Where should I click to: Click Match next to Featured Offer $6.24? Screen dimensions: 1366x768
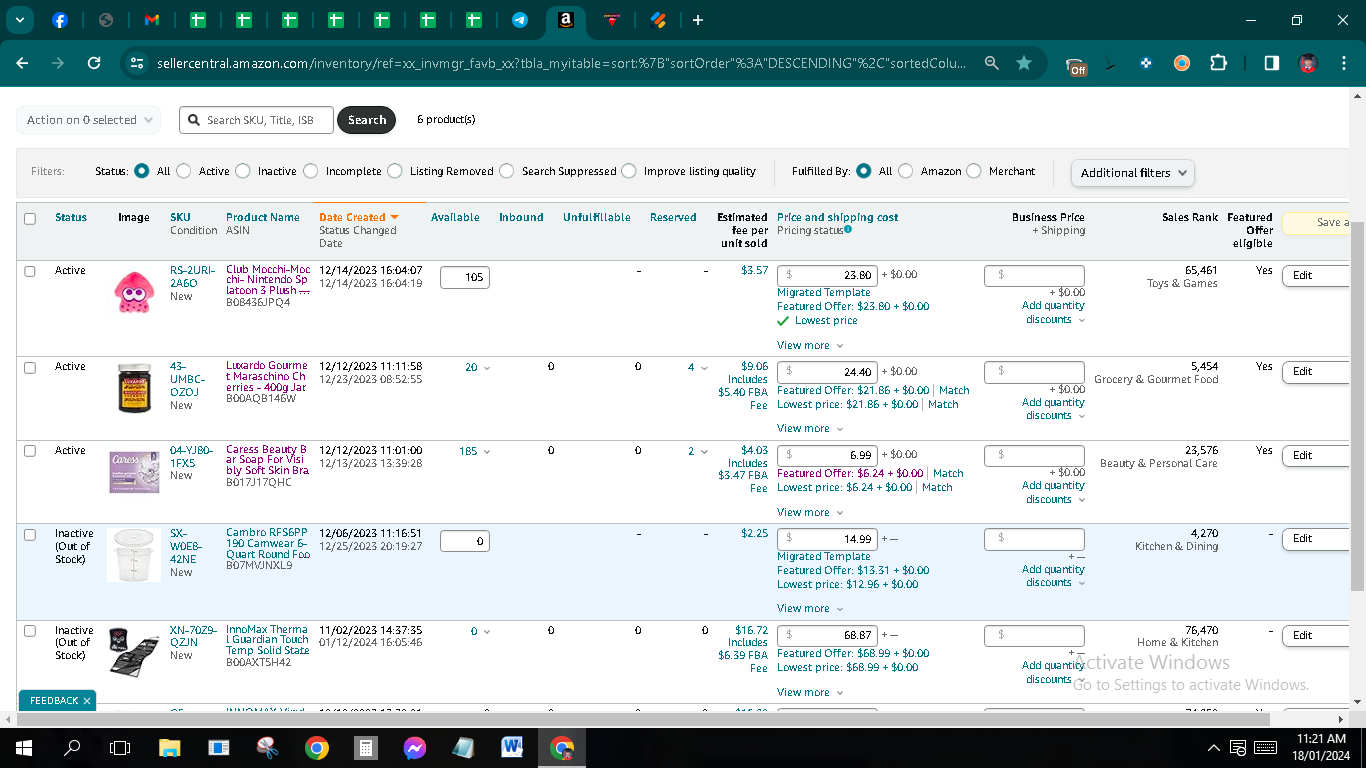click(948, 474)
